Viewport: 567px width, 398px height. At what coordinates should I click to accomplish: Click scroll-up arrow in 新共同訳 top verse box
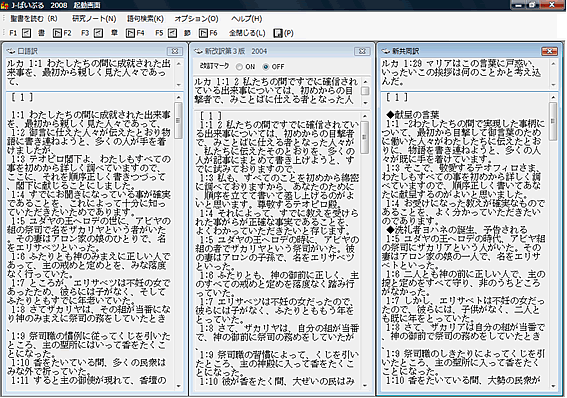[x=553, y=64]
